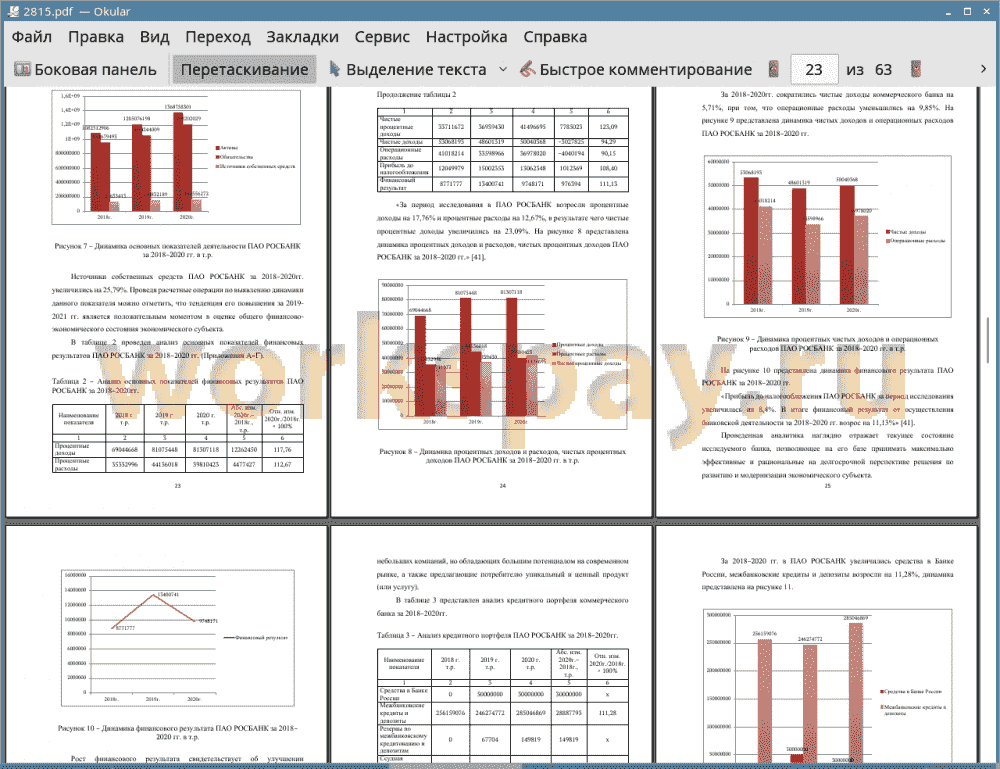The image size is (1000, 769).
Task: Click the Okular app icon in title bar
Action: (x=13, y=11)
